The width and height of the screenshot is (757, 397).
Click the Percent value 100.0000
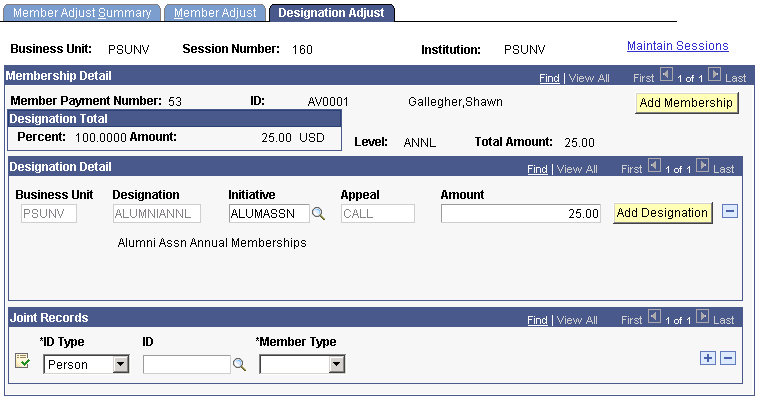point(101,138)
